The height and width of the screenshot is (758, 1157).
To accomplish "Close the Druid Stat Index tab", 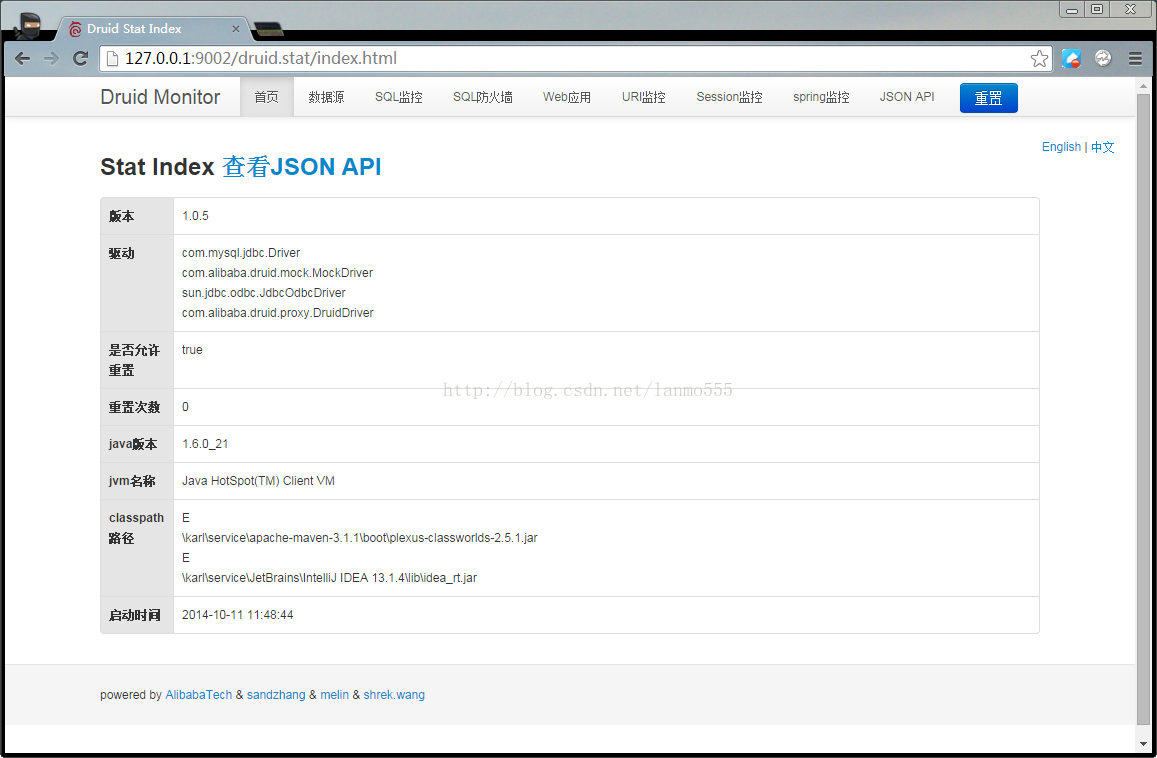I will [x=235, y=29].
